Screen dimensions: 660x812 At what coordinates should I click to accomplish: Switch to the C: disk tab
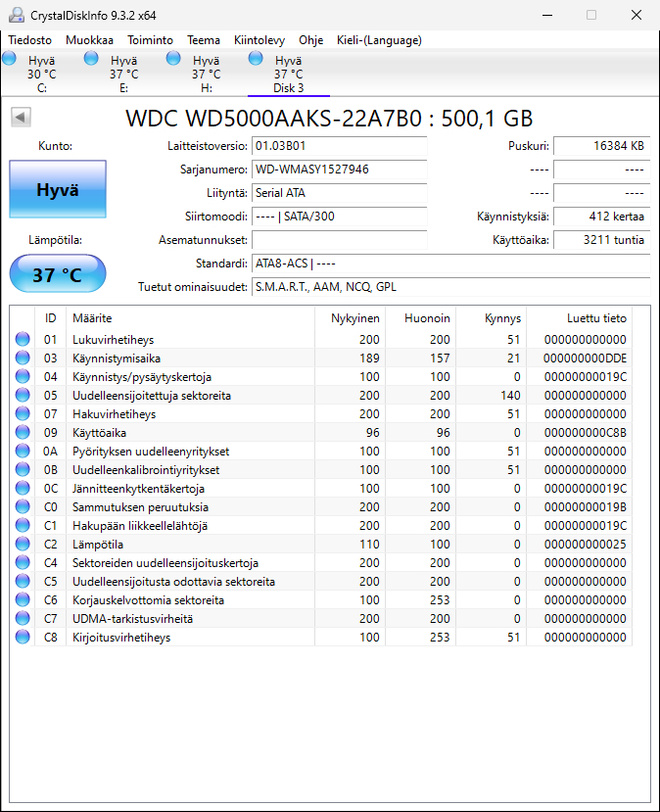(42, 74)
